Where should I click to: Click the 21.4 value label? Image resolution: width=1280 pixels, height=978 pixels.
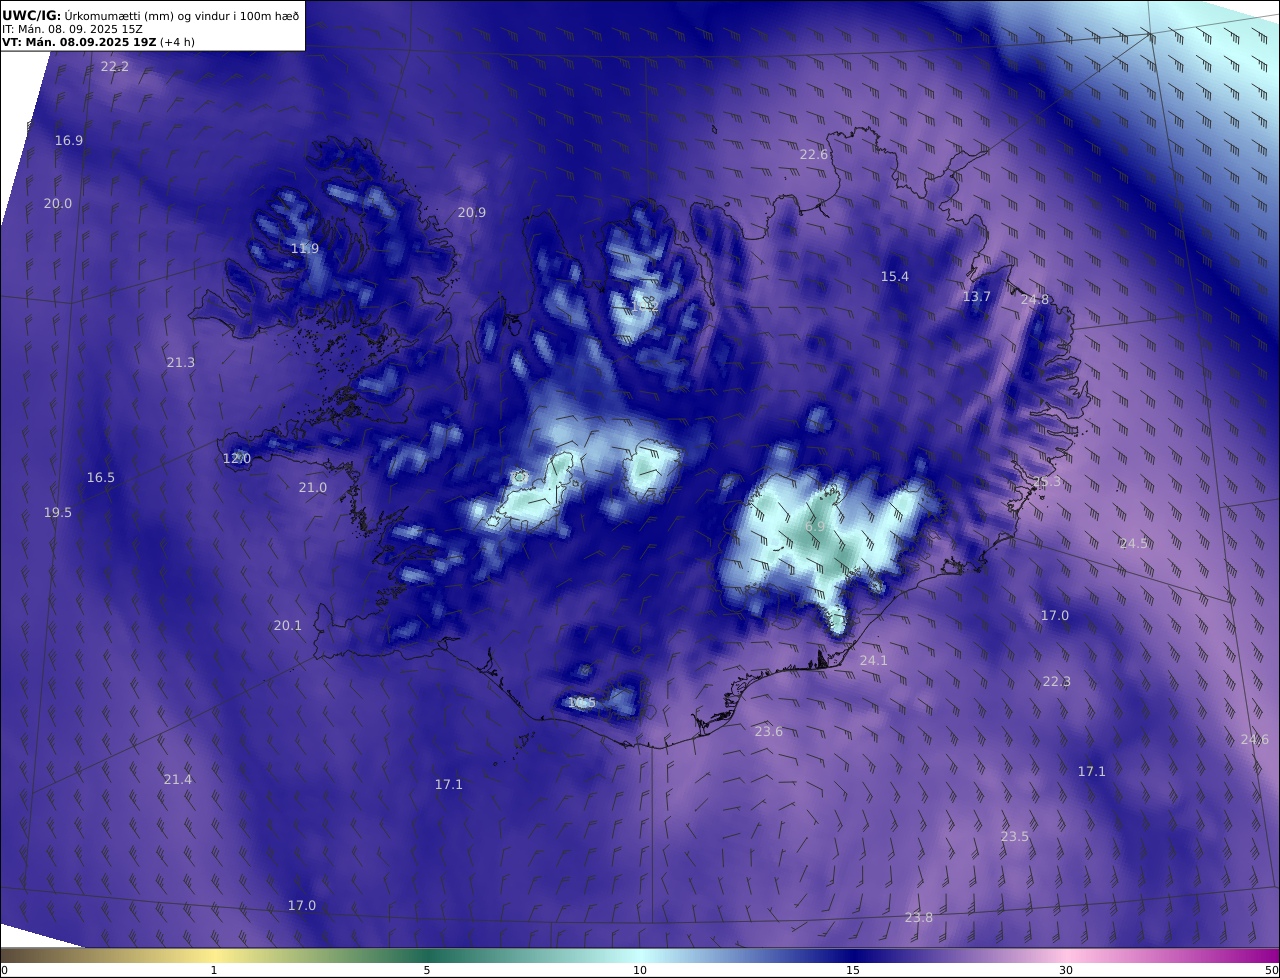tap(178, 780)
